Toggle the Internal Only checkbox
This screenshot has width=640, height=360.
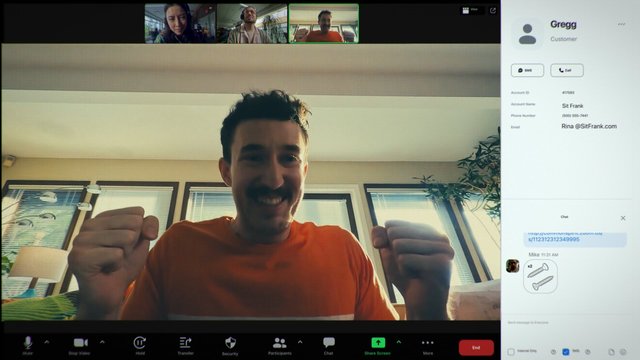[x=511, y=351]
